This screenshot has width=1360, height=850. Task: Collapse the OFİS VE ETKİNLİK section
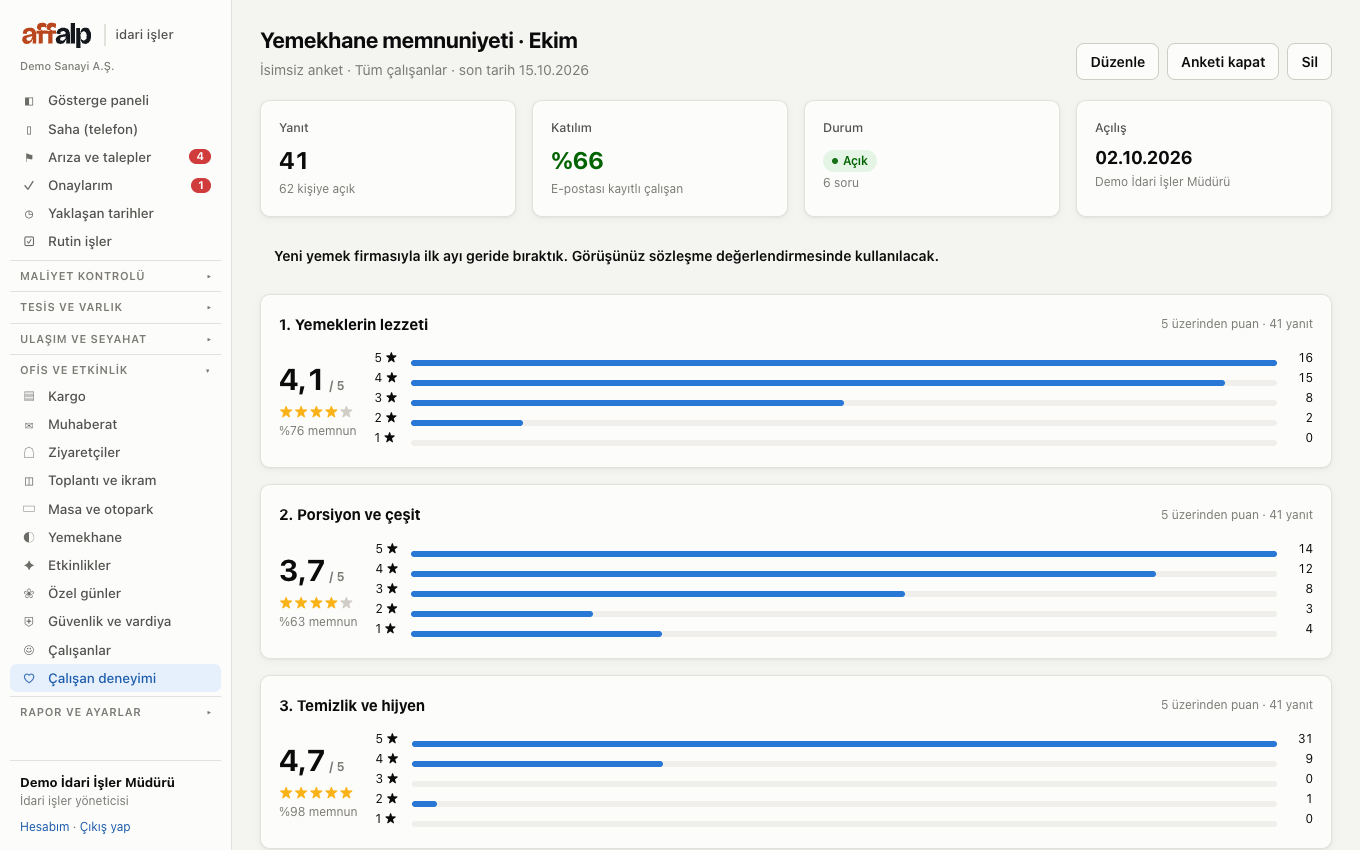pyautogui.click(x=116, y=370)
